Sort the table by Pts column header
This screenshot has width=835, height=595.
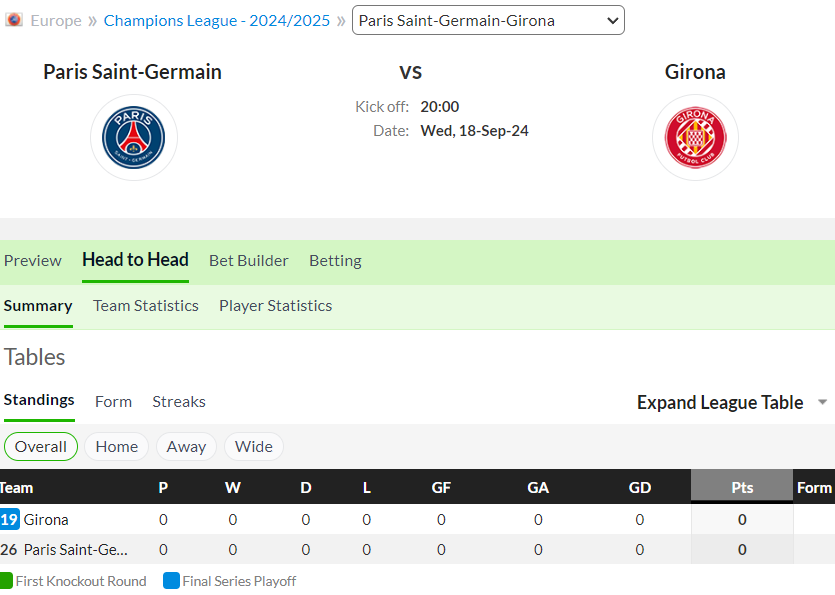click(742, 487)
